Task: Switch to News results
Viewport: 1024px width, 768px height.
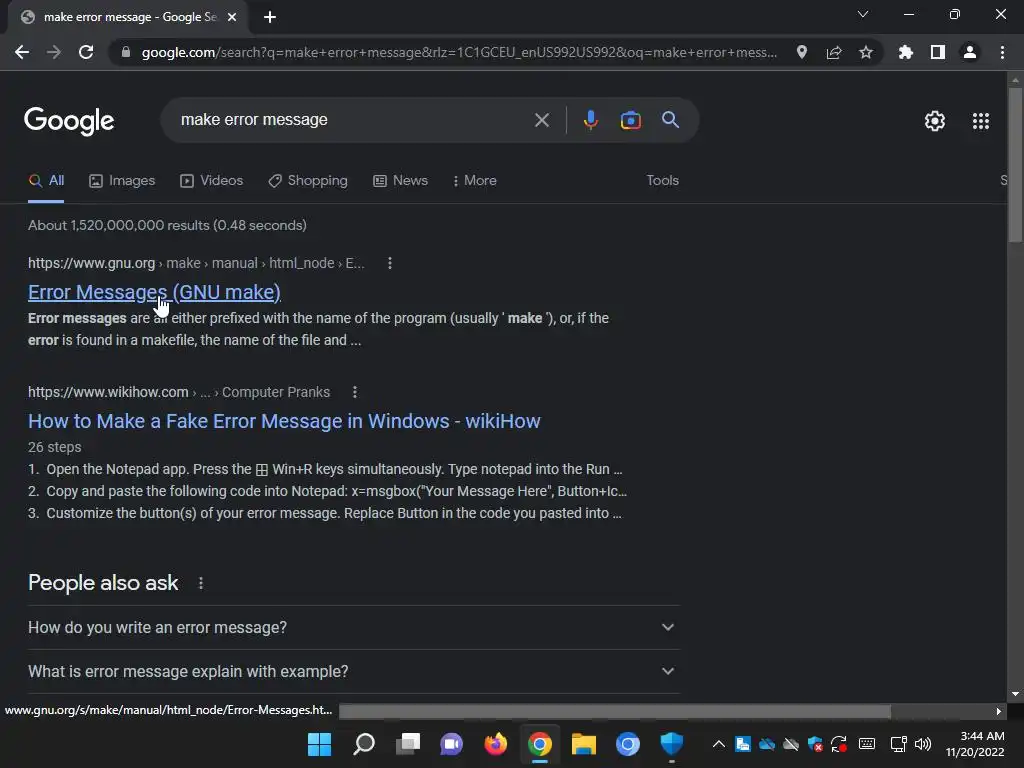Action: (x=400, y=181)
